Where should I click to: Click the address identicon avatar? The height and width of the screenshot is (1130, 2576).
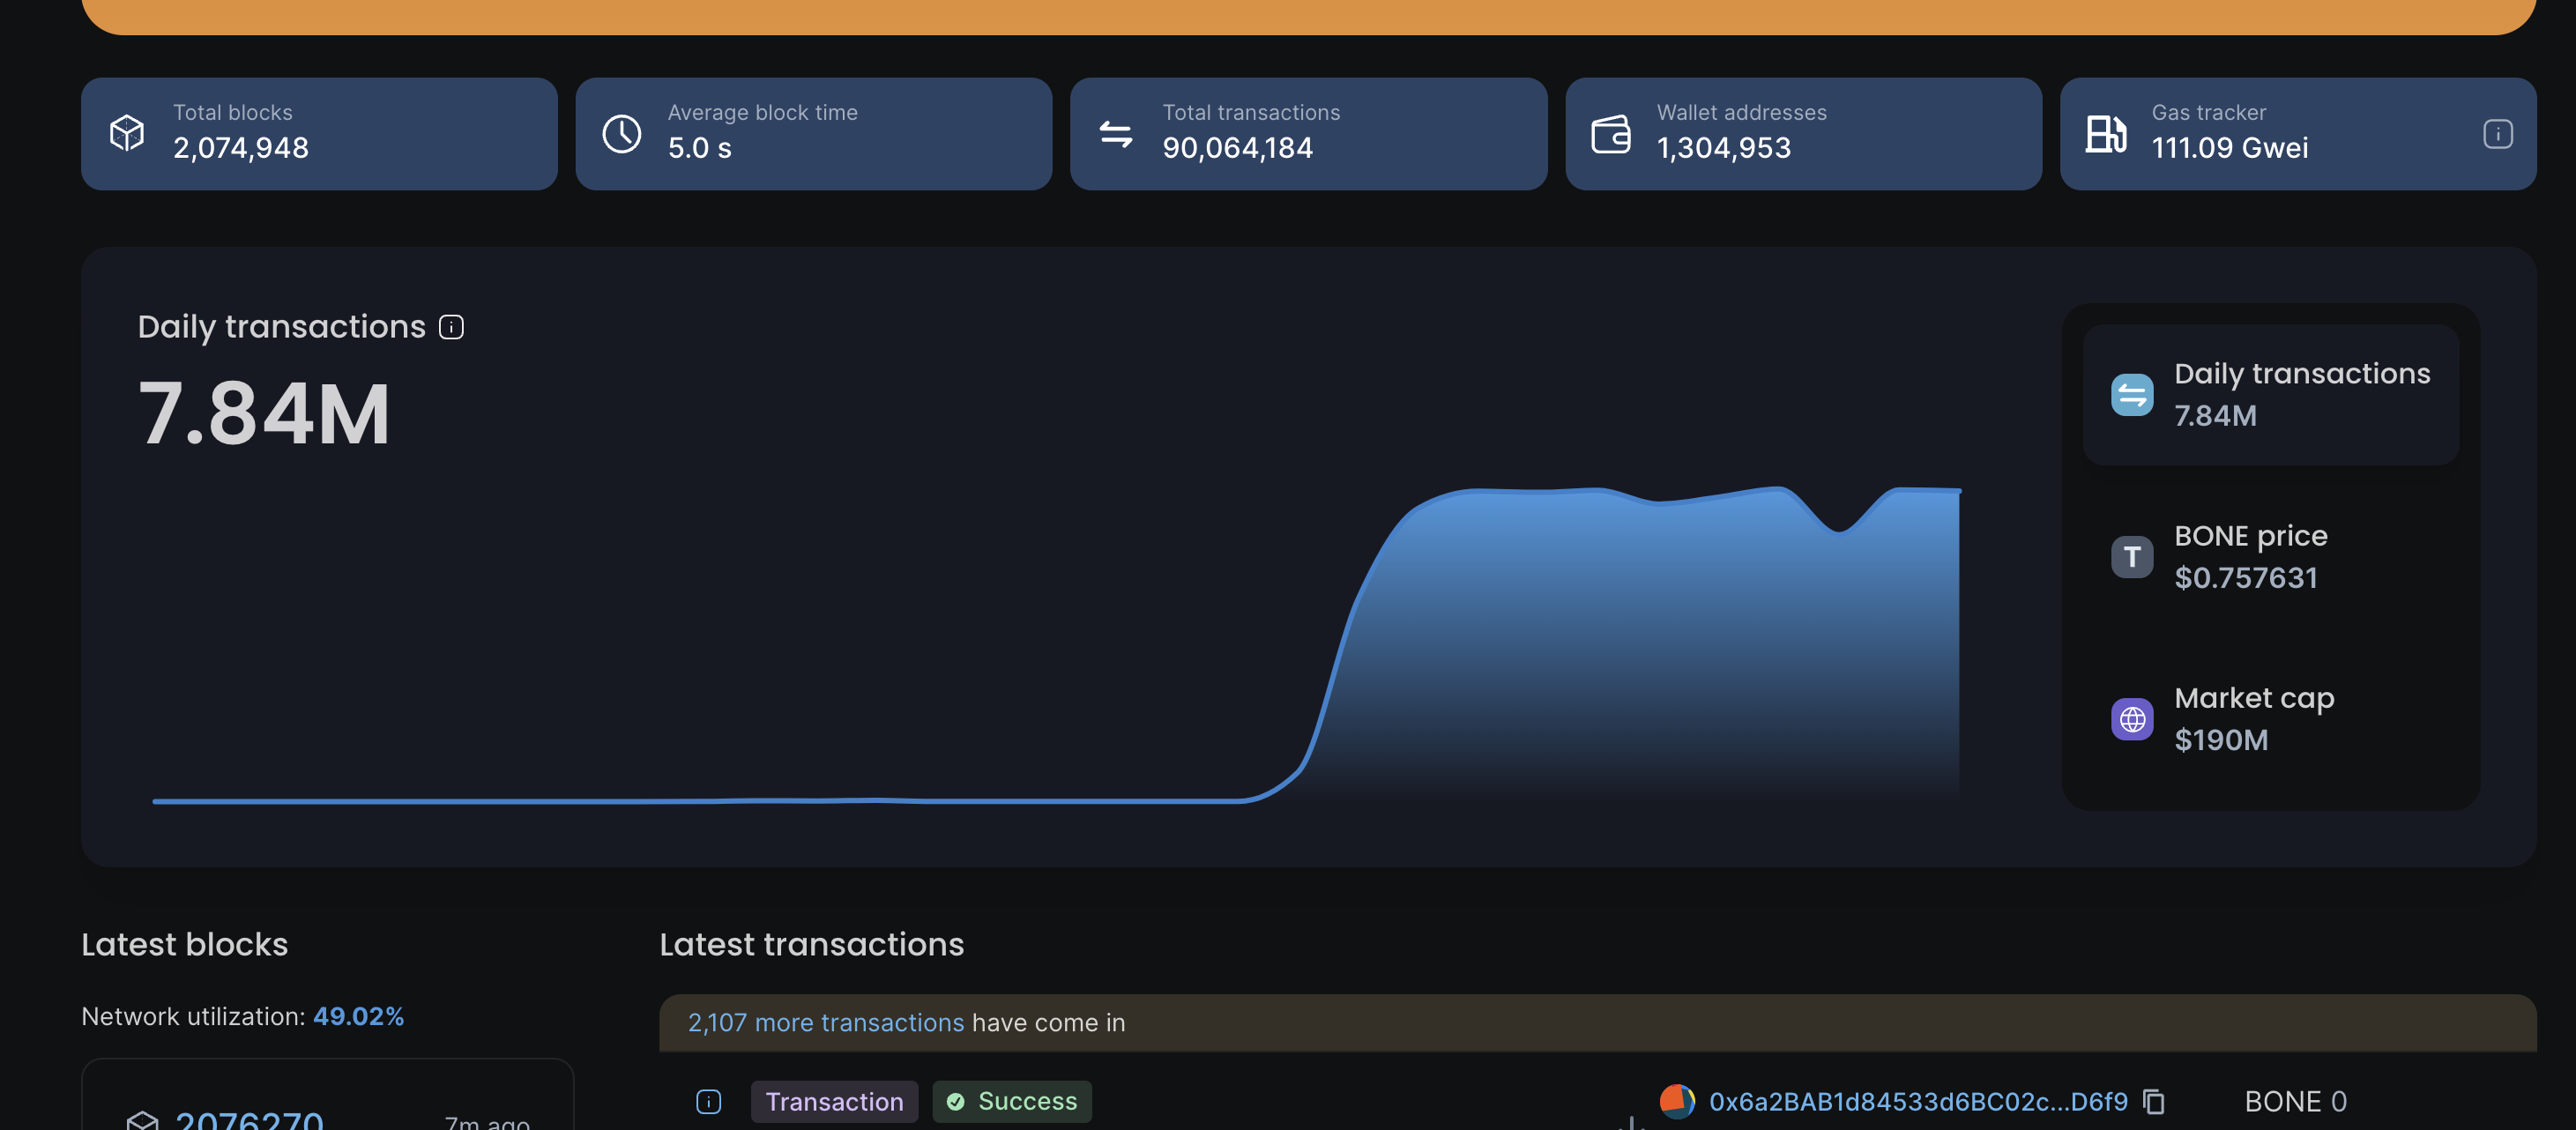[1676, 1101]
